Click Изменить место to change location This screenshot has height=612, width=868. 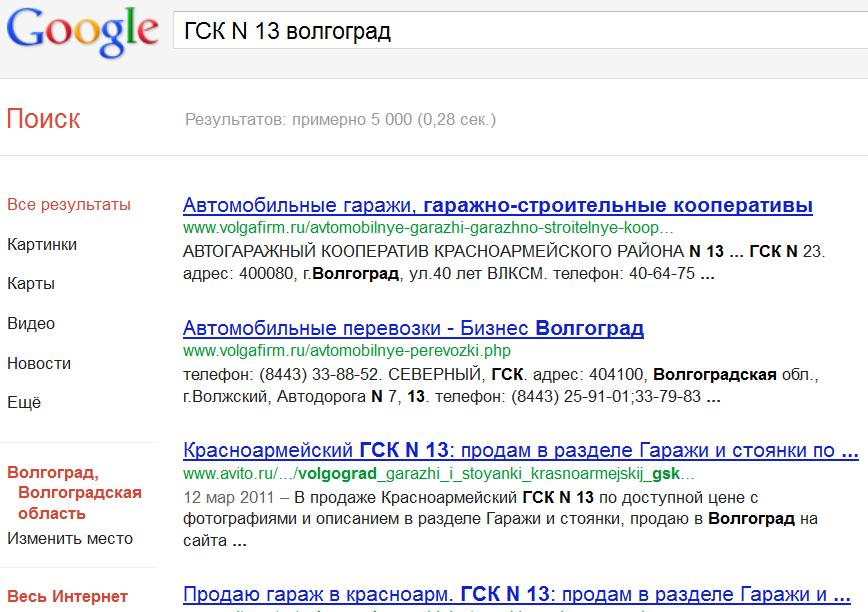70,539
